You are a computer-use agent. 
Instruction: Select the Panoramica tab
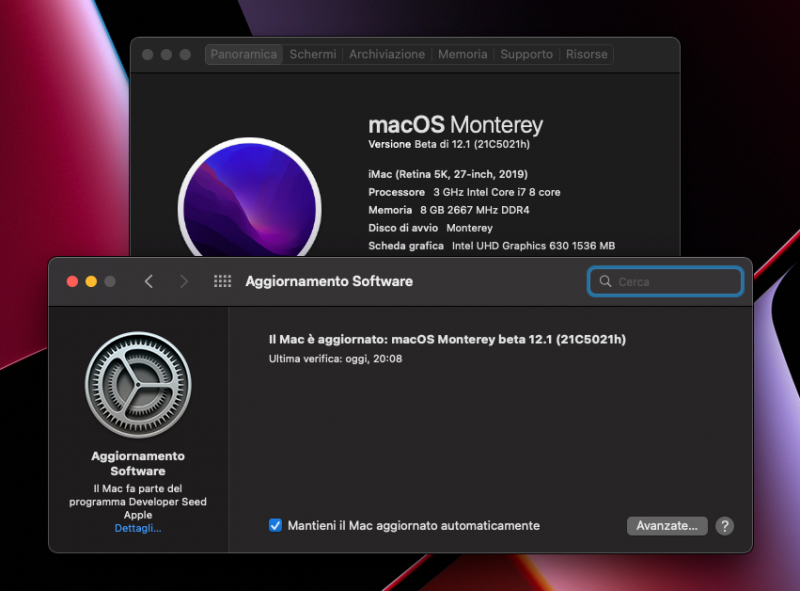(244, 55)
